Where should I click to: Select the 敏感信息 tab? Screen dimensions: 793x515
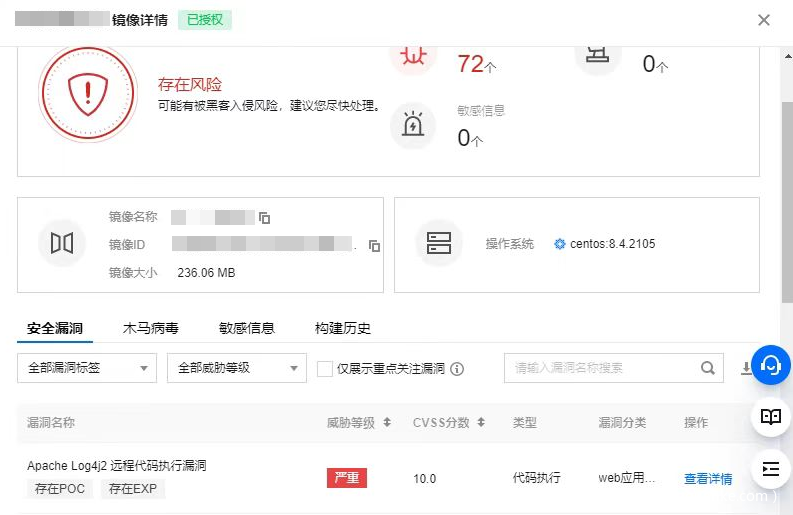point(246,328)
